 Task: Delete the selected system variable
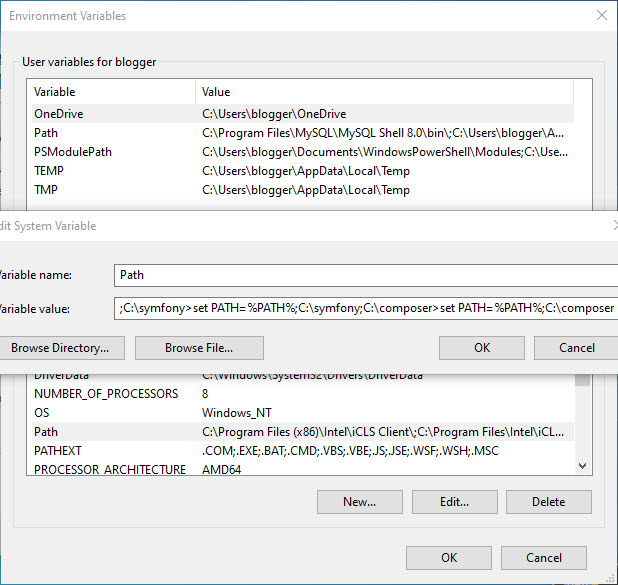[x=548, y=502]
